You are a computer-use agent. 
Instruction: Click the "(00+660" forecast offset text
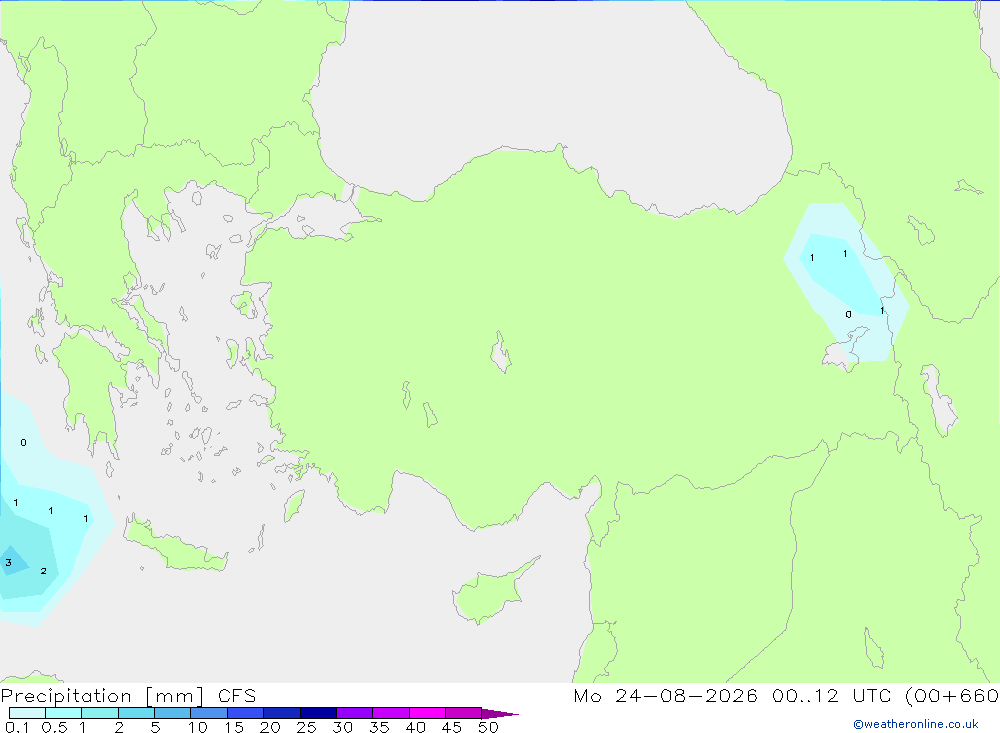[x=952, y=696]
